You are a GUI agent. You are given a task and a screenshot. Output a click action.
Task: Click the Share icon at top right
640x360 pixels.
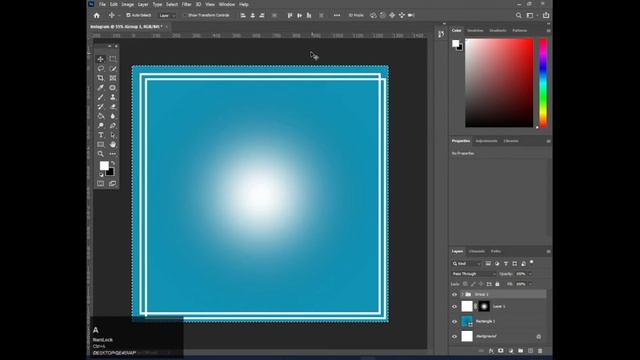[546, 16]
